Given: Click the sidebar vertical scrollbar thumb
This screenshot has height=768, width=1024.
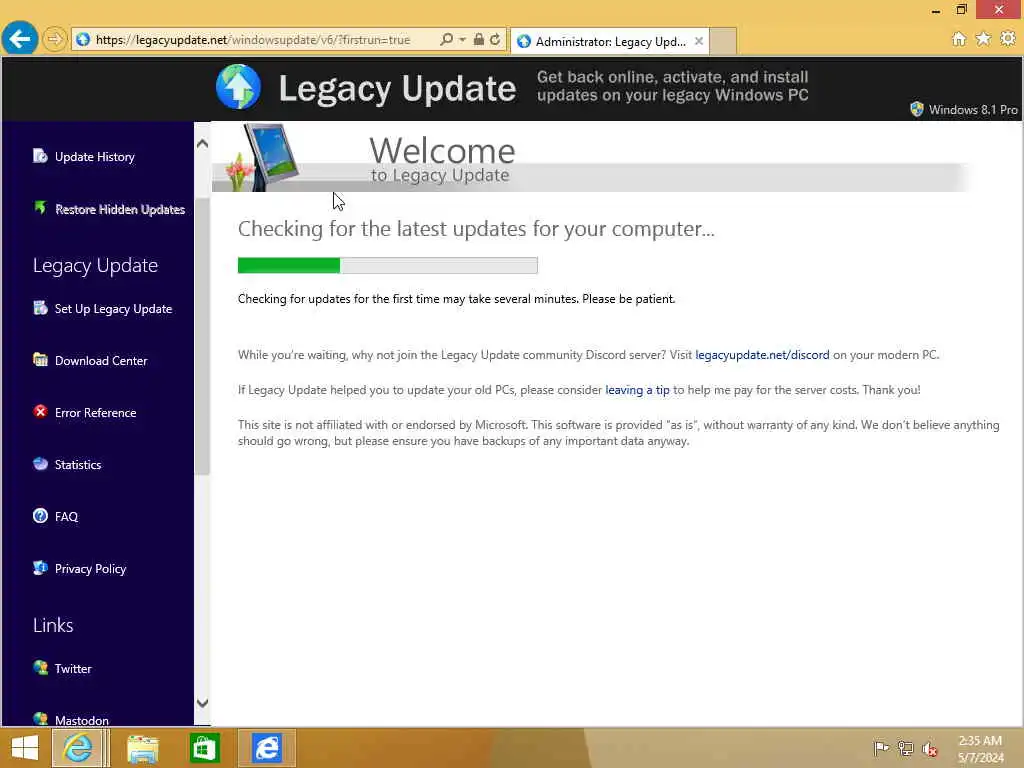Looking at the screenshot, I should click(x=202, y=336).
